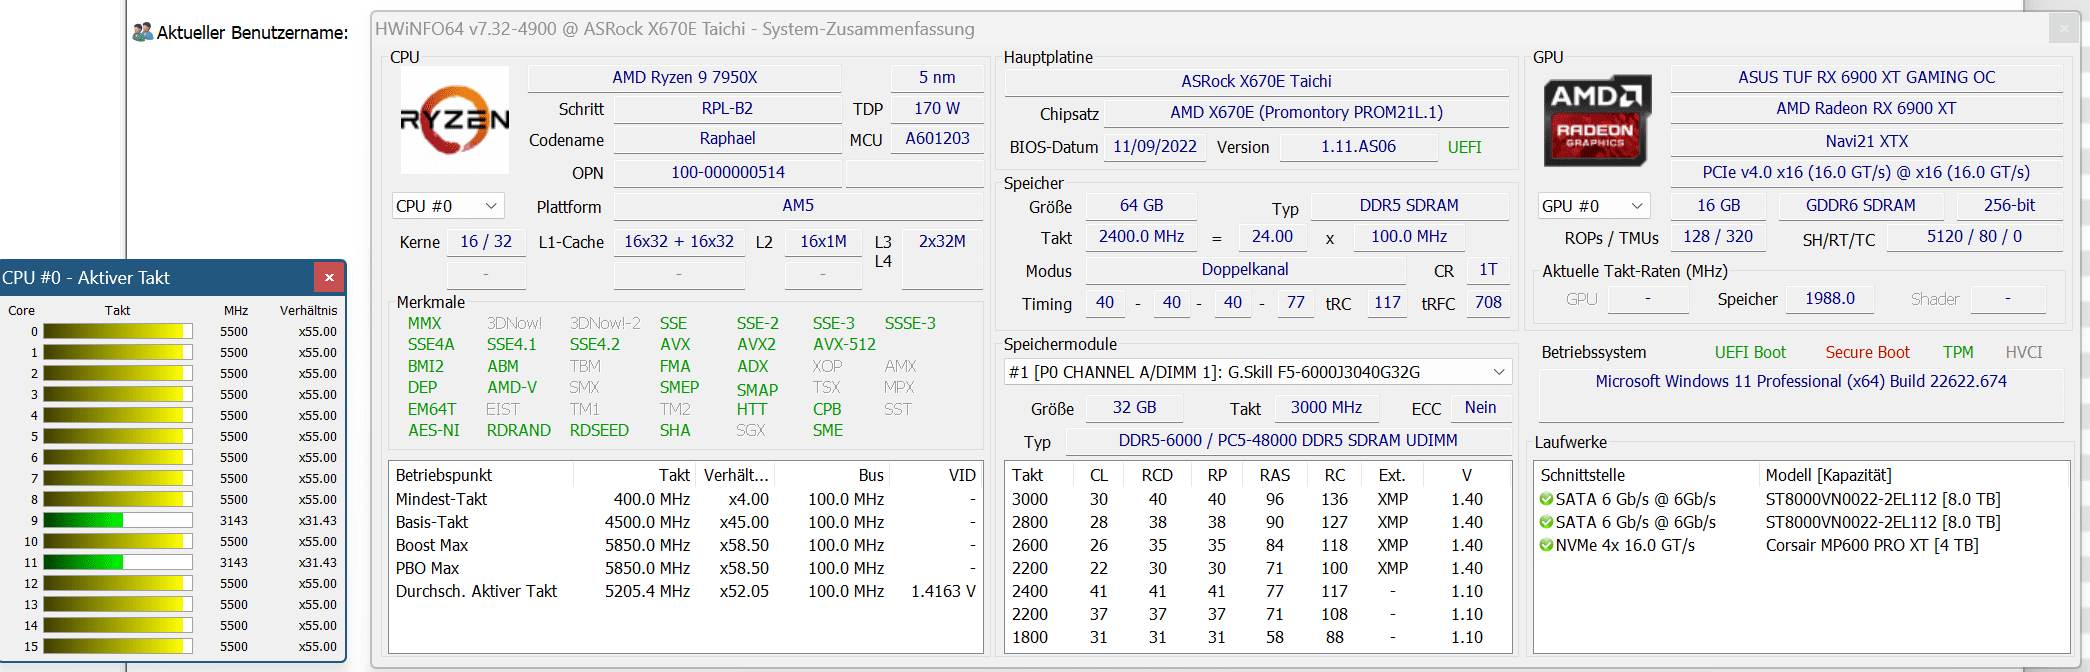Click the Core 9 green clock bar

(118, 520)
